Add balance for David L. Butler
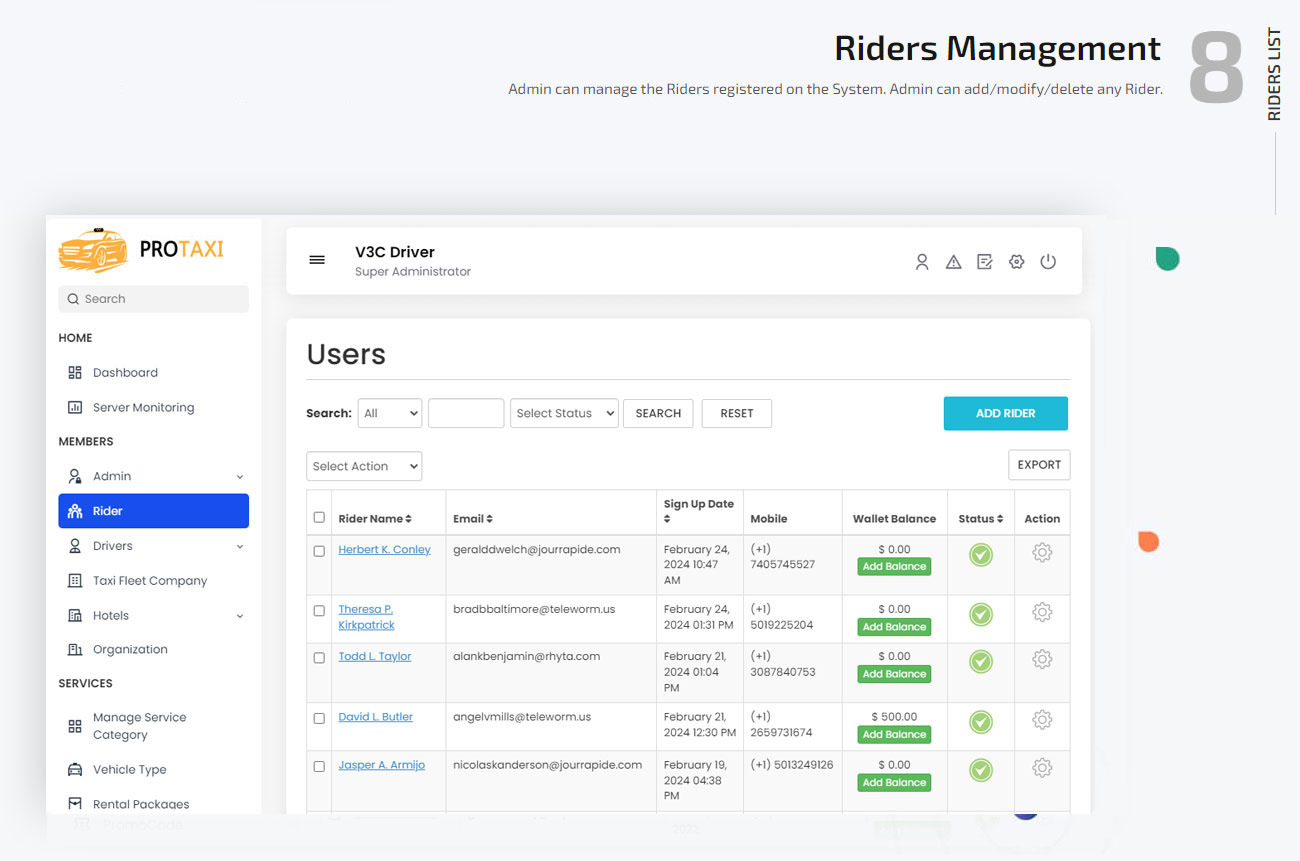The width and height of the screenshot is (1300, 861). pyautogui.click(x=893, y=733)
